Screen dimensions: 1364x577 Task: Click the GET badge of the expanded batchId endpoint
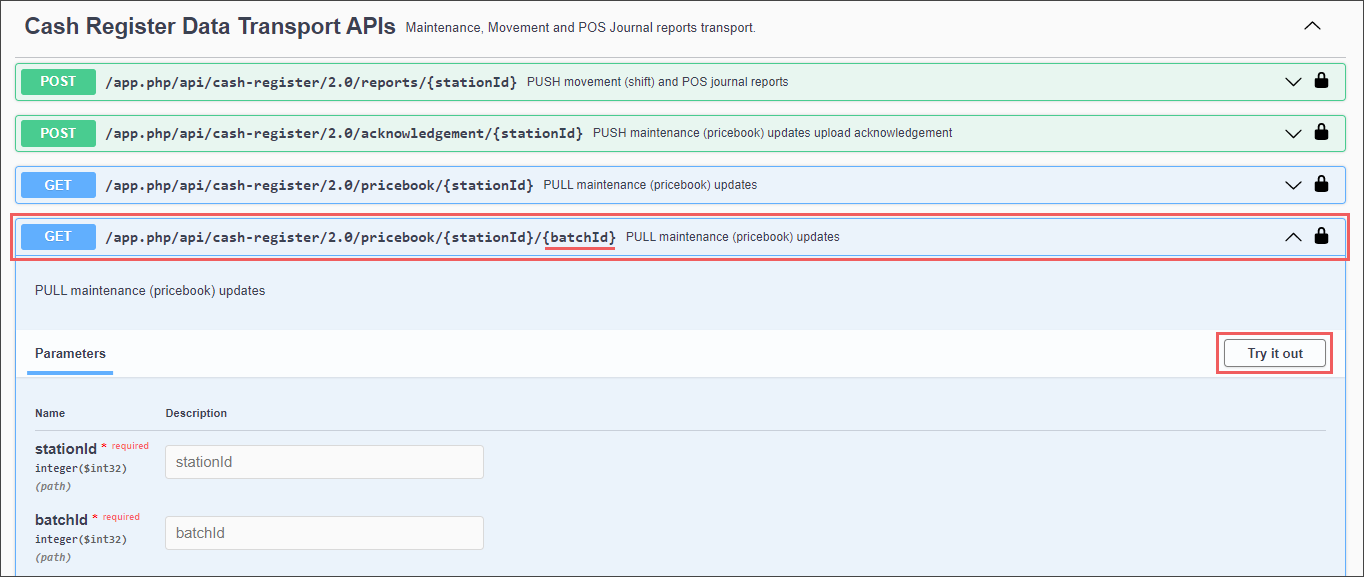58,236
